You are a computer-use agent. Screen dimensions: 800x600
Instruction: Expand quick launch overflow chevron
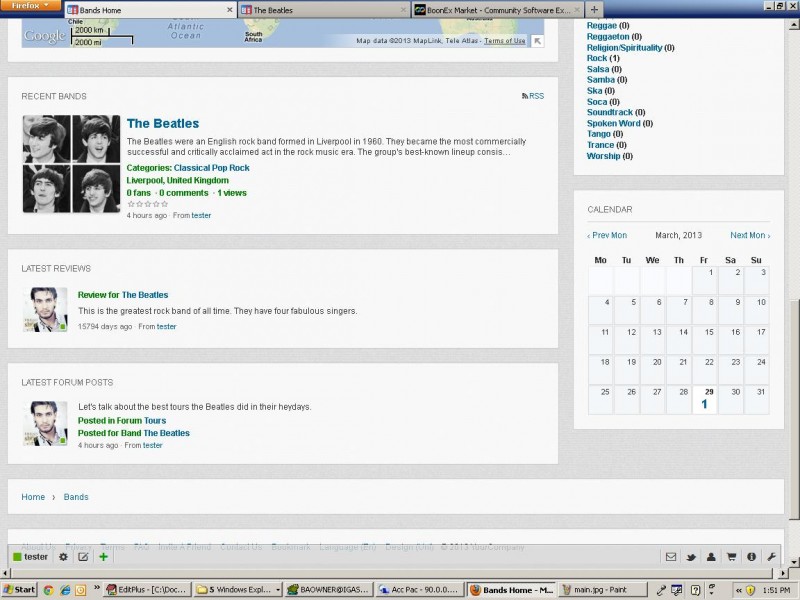tap(97, 588)
